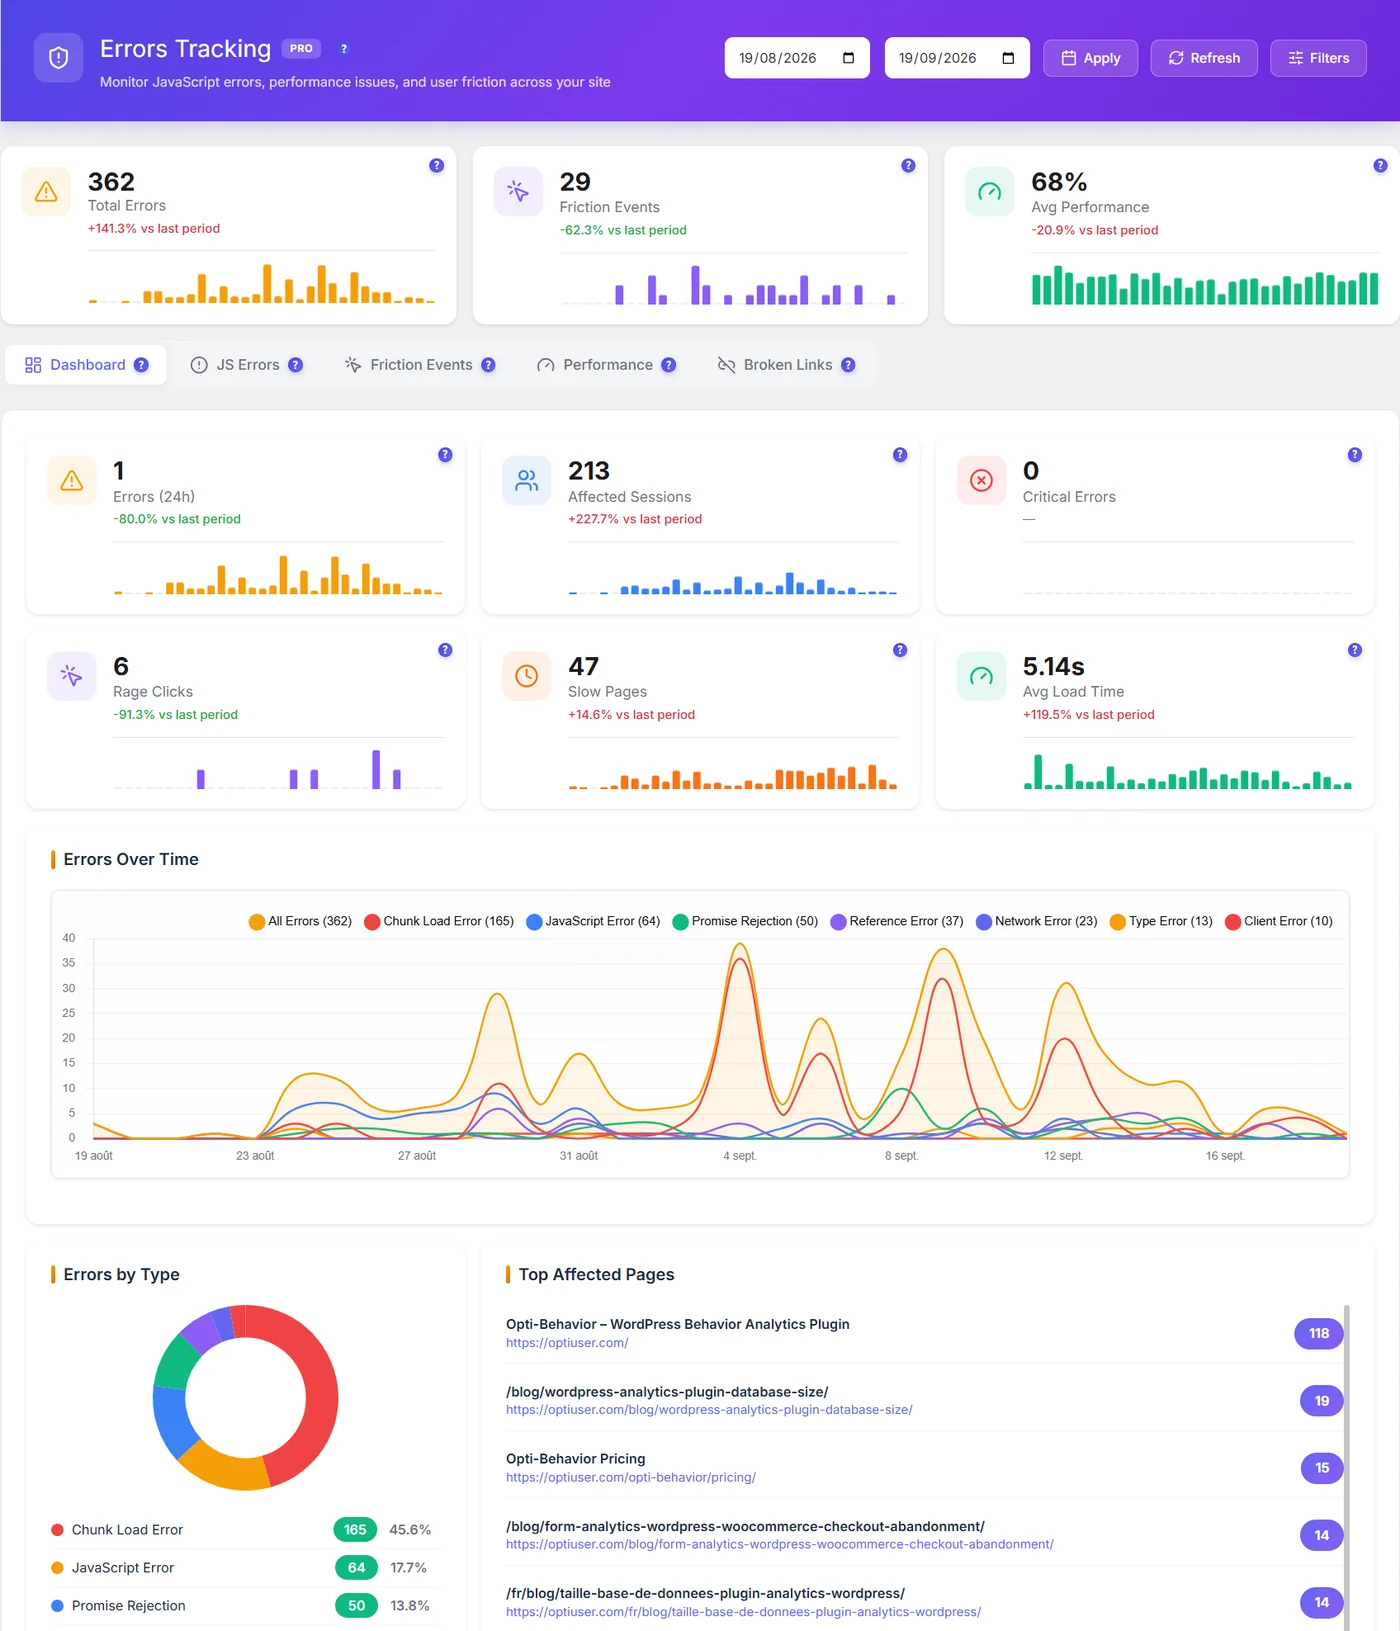
Task: Click help icon on Avg Load Time card
Action: point(1355,650)
